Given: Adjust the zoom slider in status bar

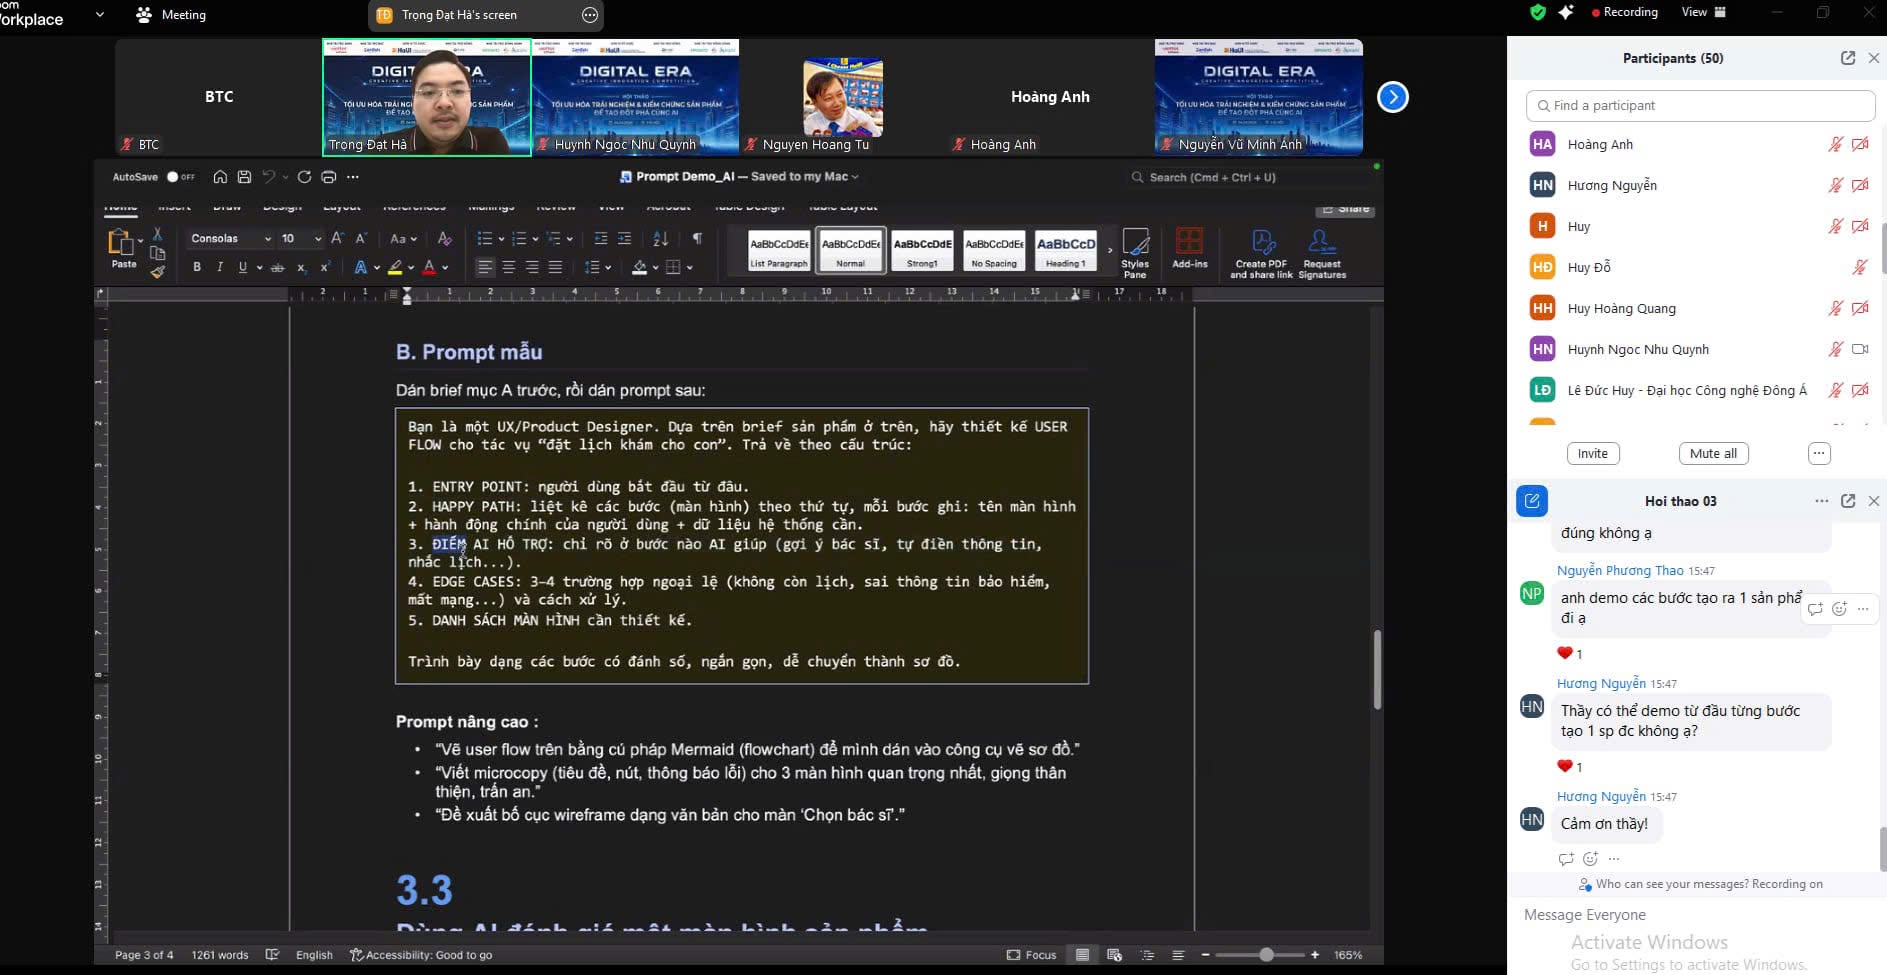Looking at the screenshot, I should pos(1266,955).
